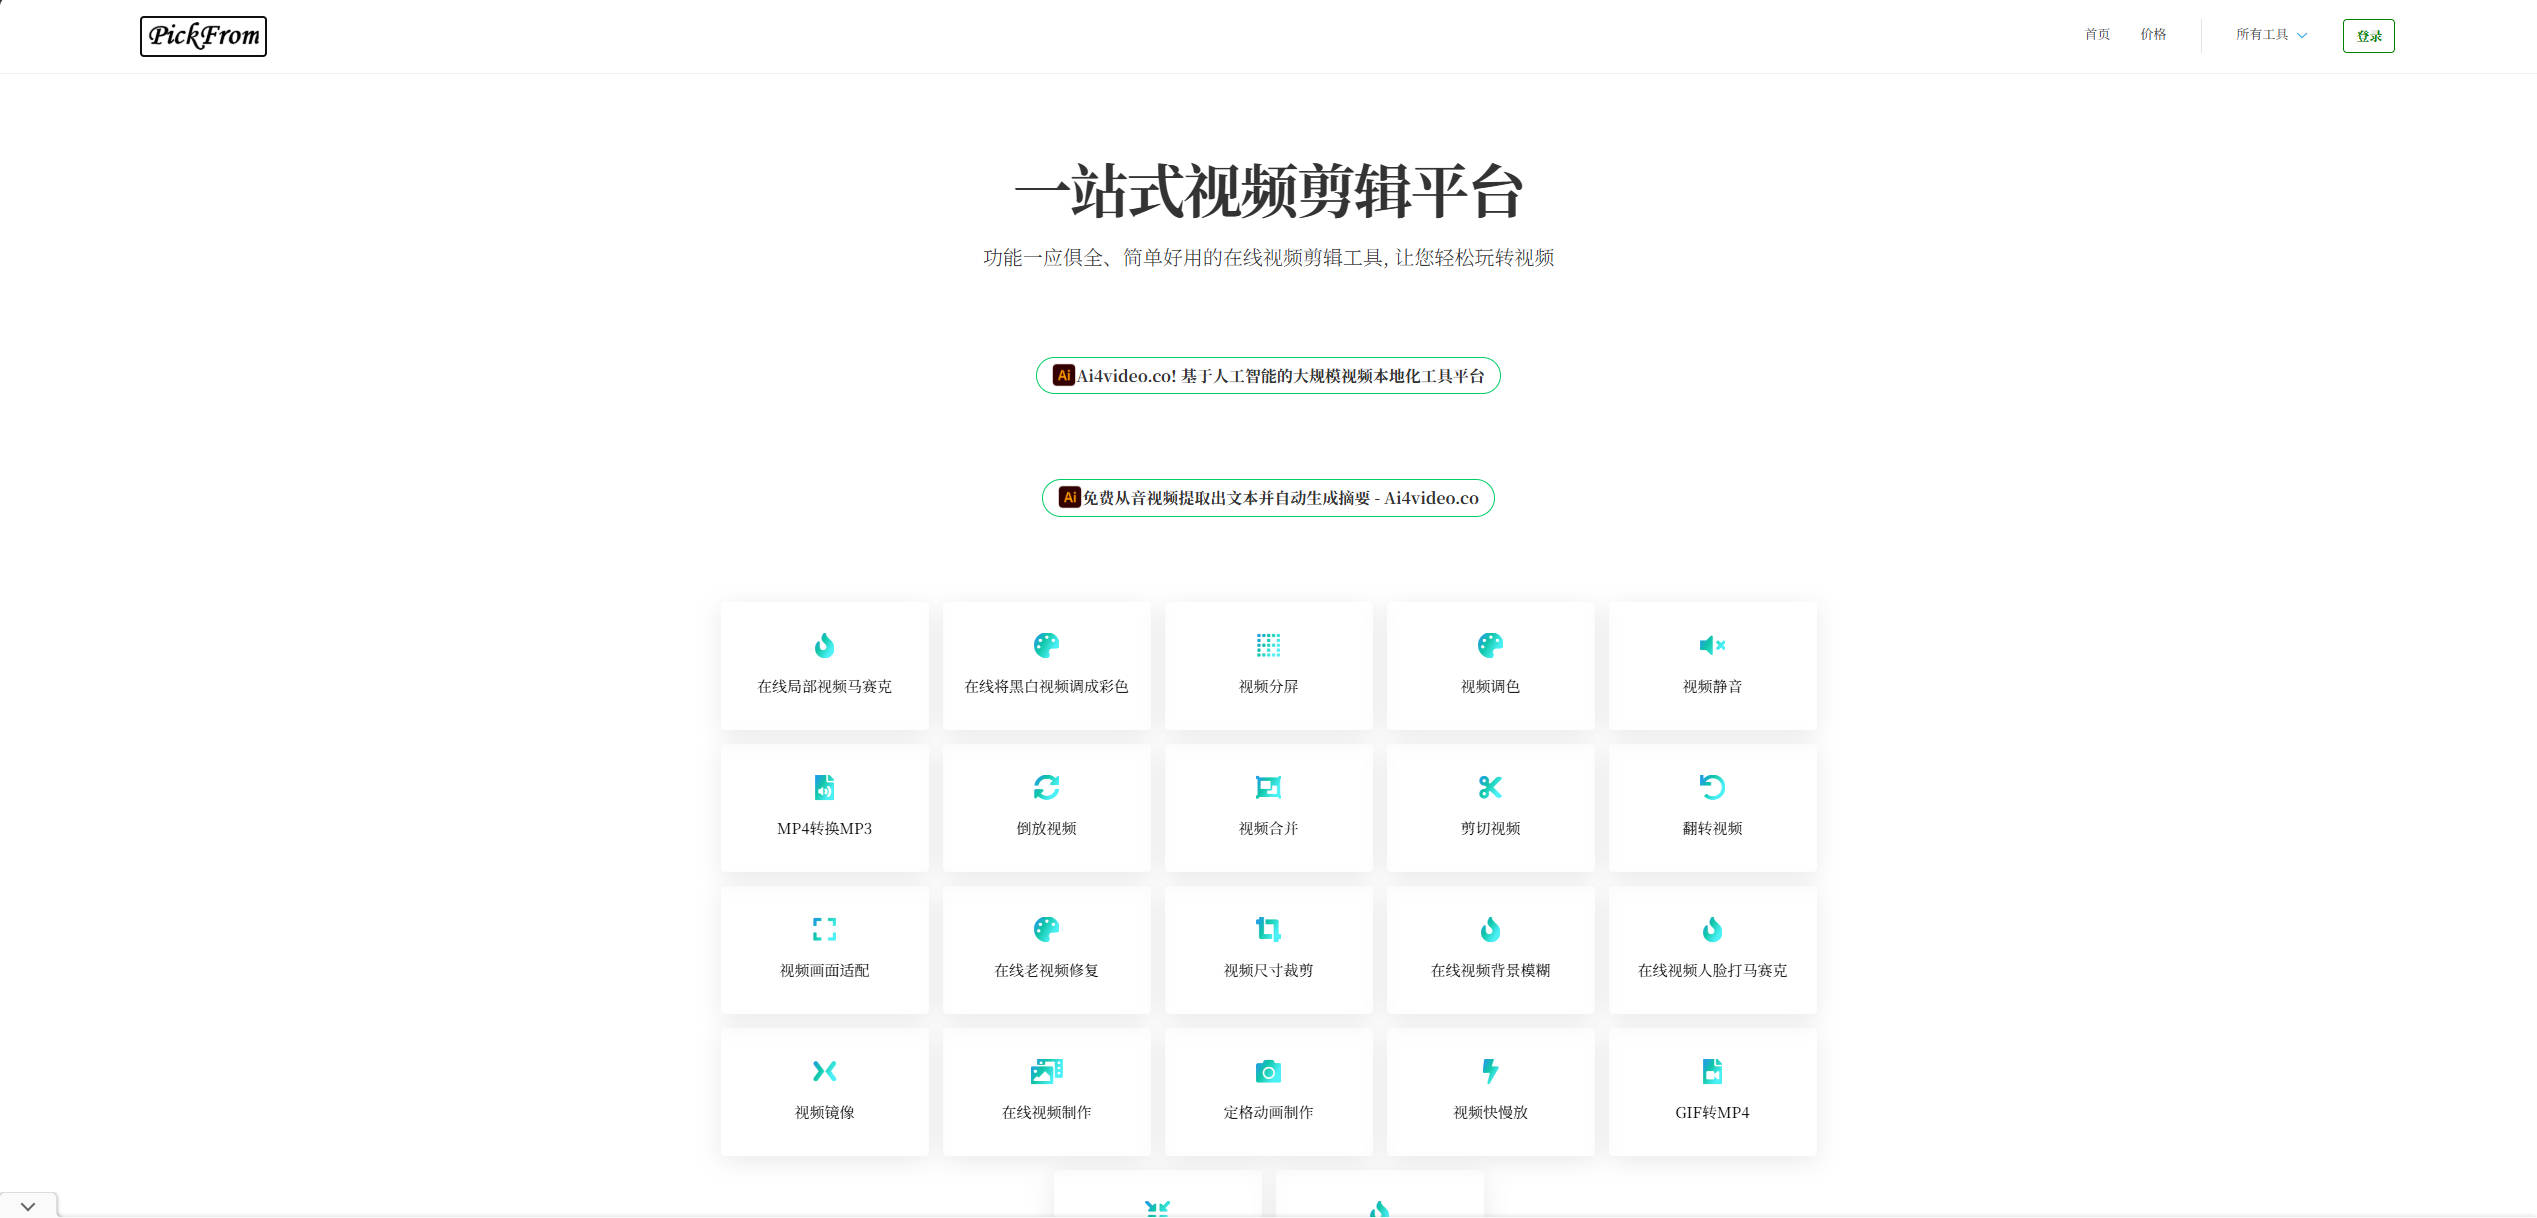2537x1218 pixels.
Task: Select the 在线视频人脸打马赛克 label text
Action: [1712, 971]
